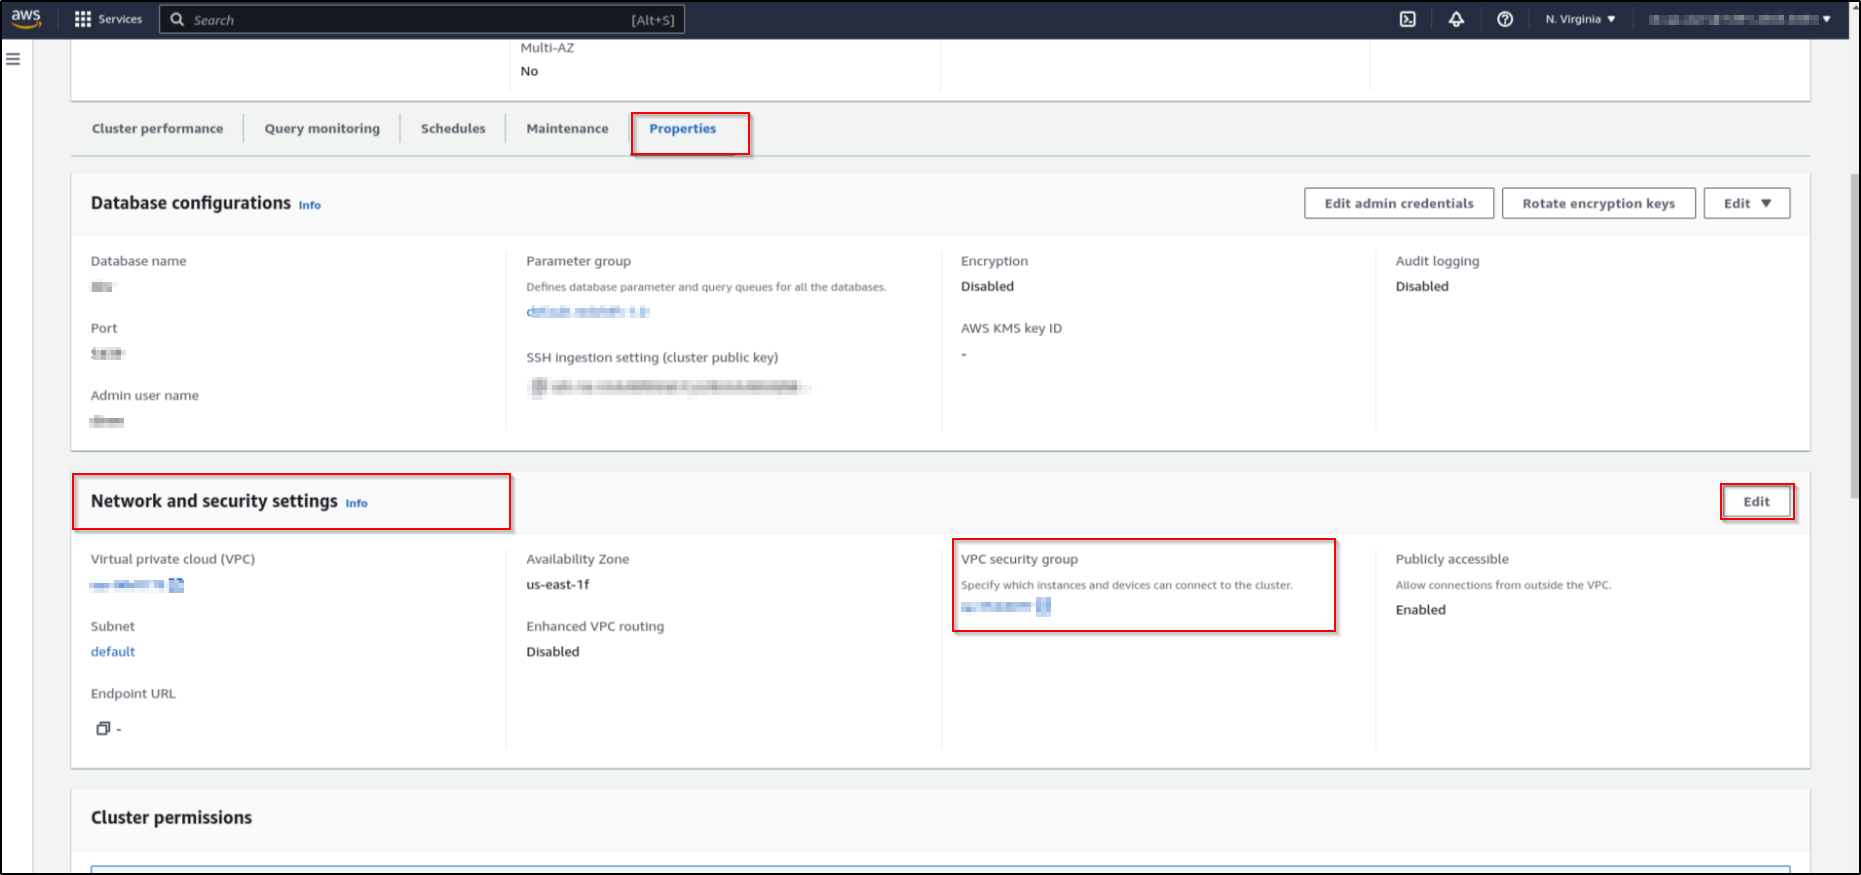Click the us-east-1f Availability Zone value

[558, 585]
